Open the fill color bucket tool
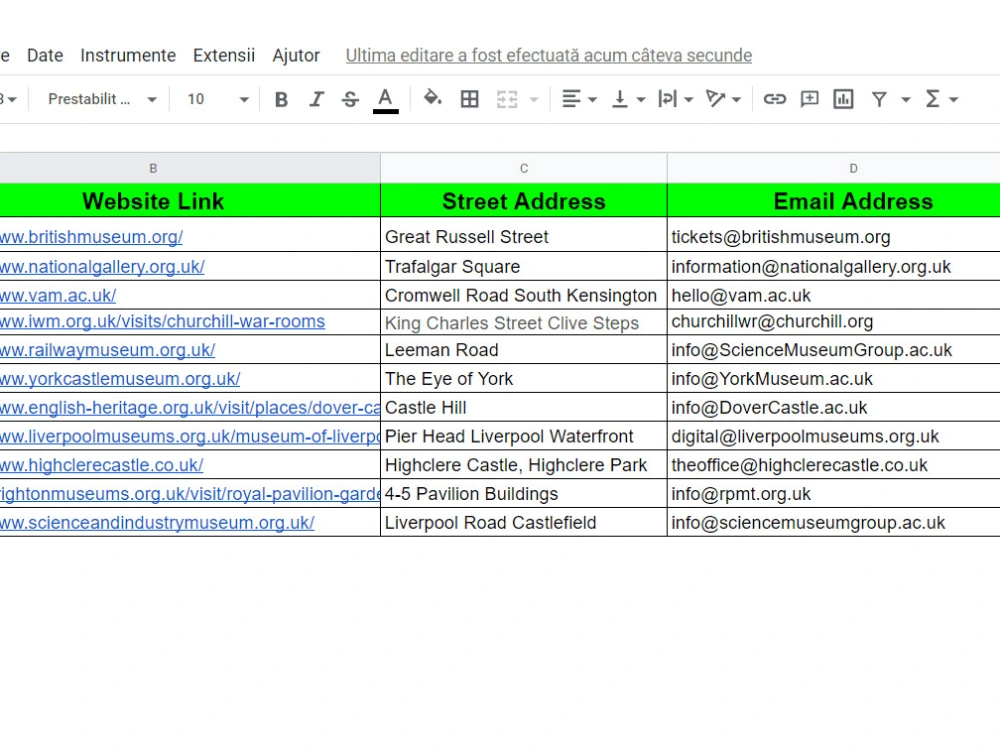1000x750 pixels. 433,99
